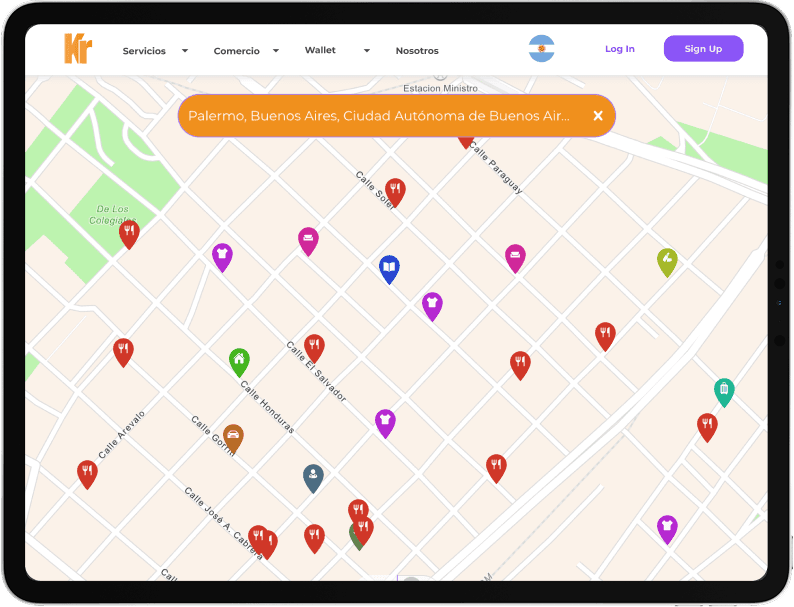Select the blue book map pin

(389, 267)
